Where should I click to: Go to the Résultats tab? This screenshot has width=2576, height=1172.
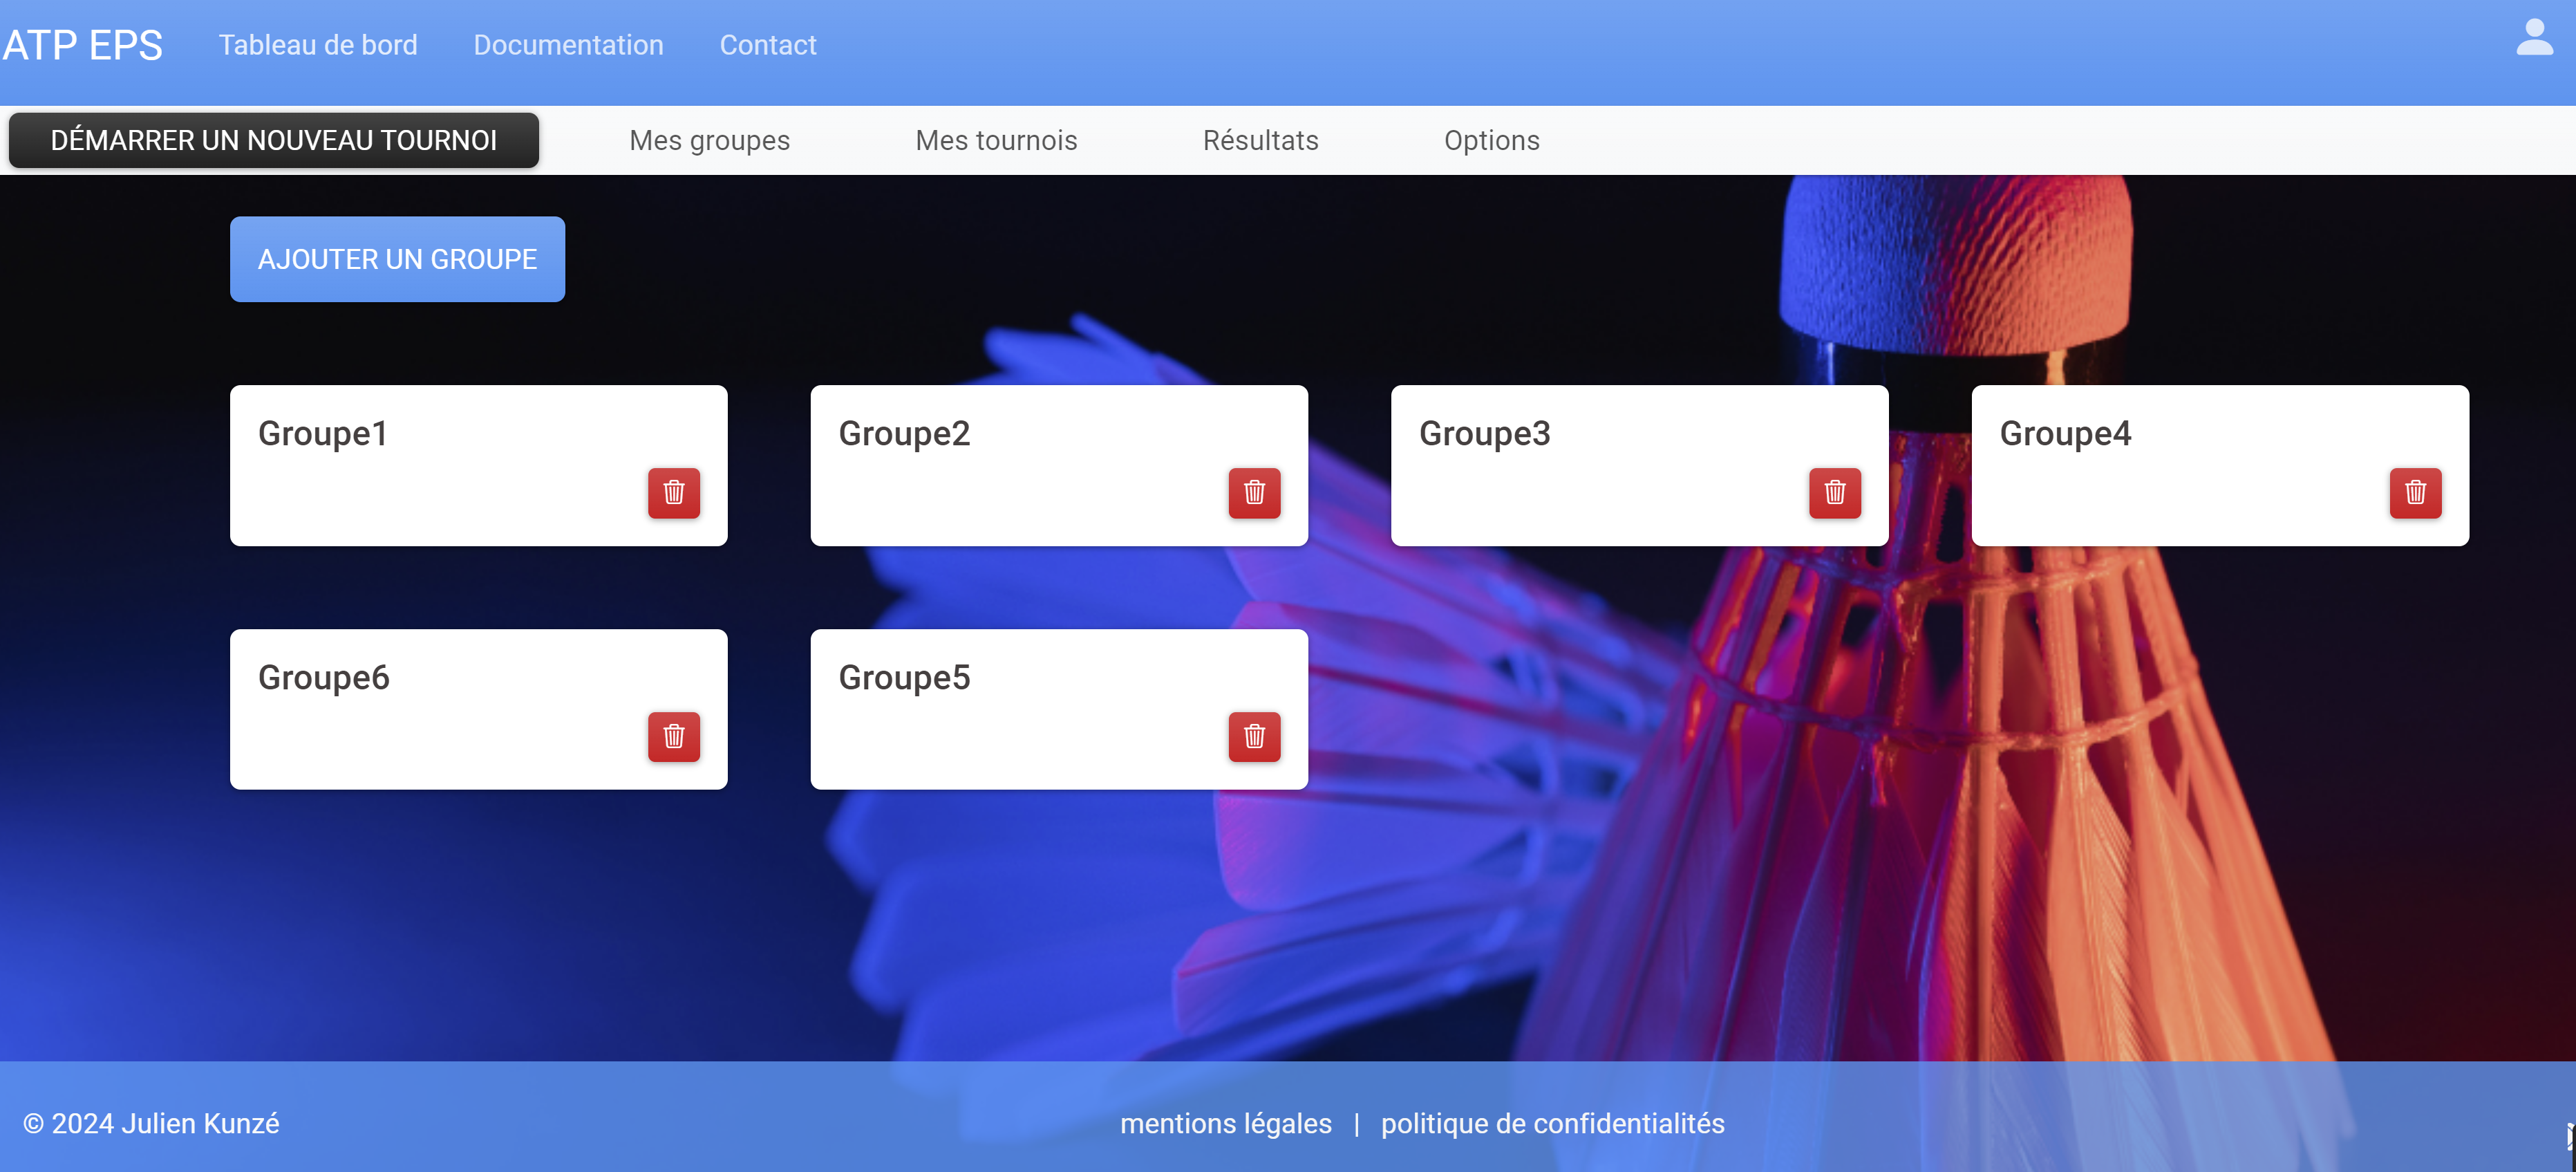coord(1260,140)
